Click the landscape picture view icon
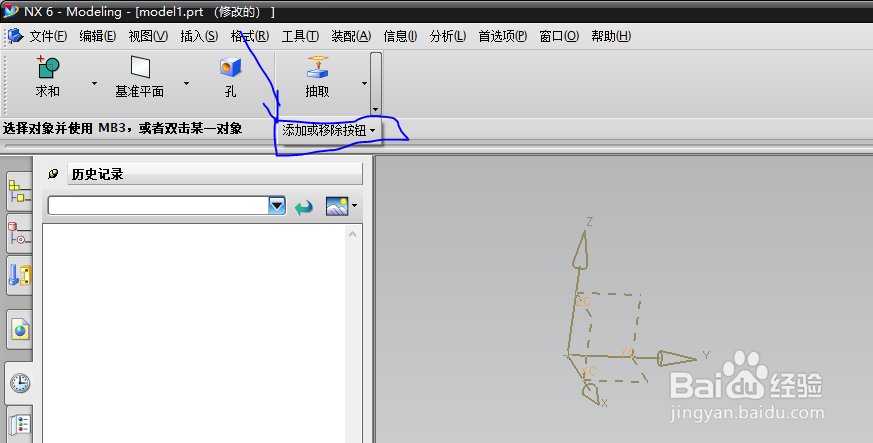873x443 pixels. [x=337, y=206]
